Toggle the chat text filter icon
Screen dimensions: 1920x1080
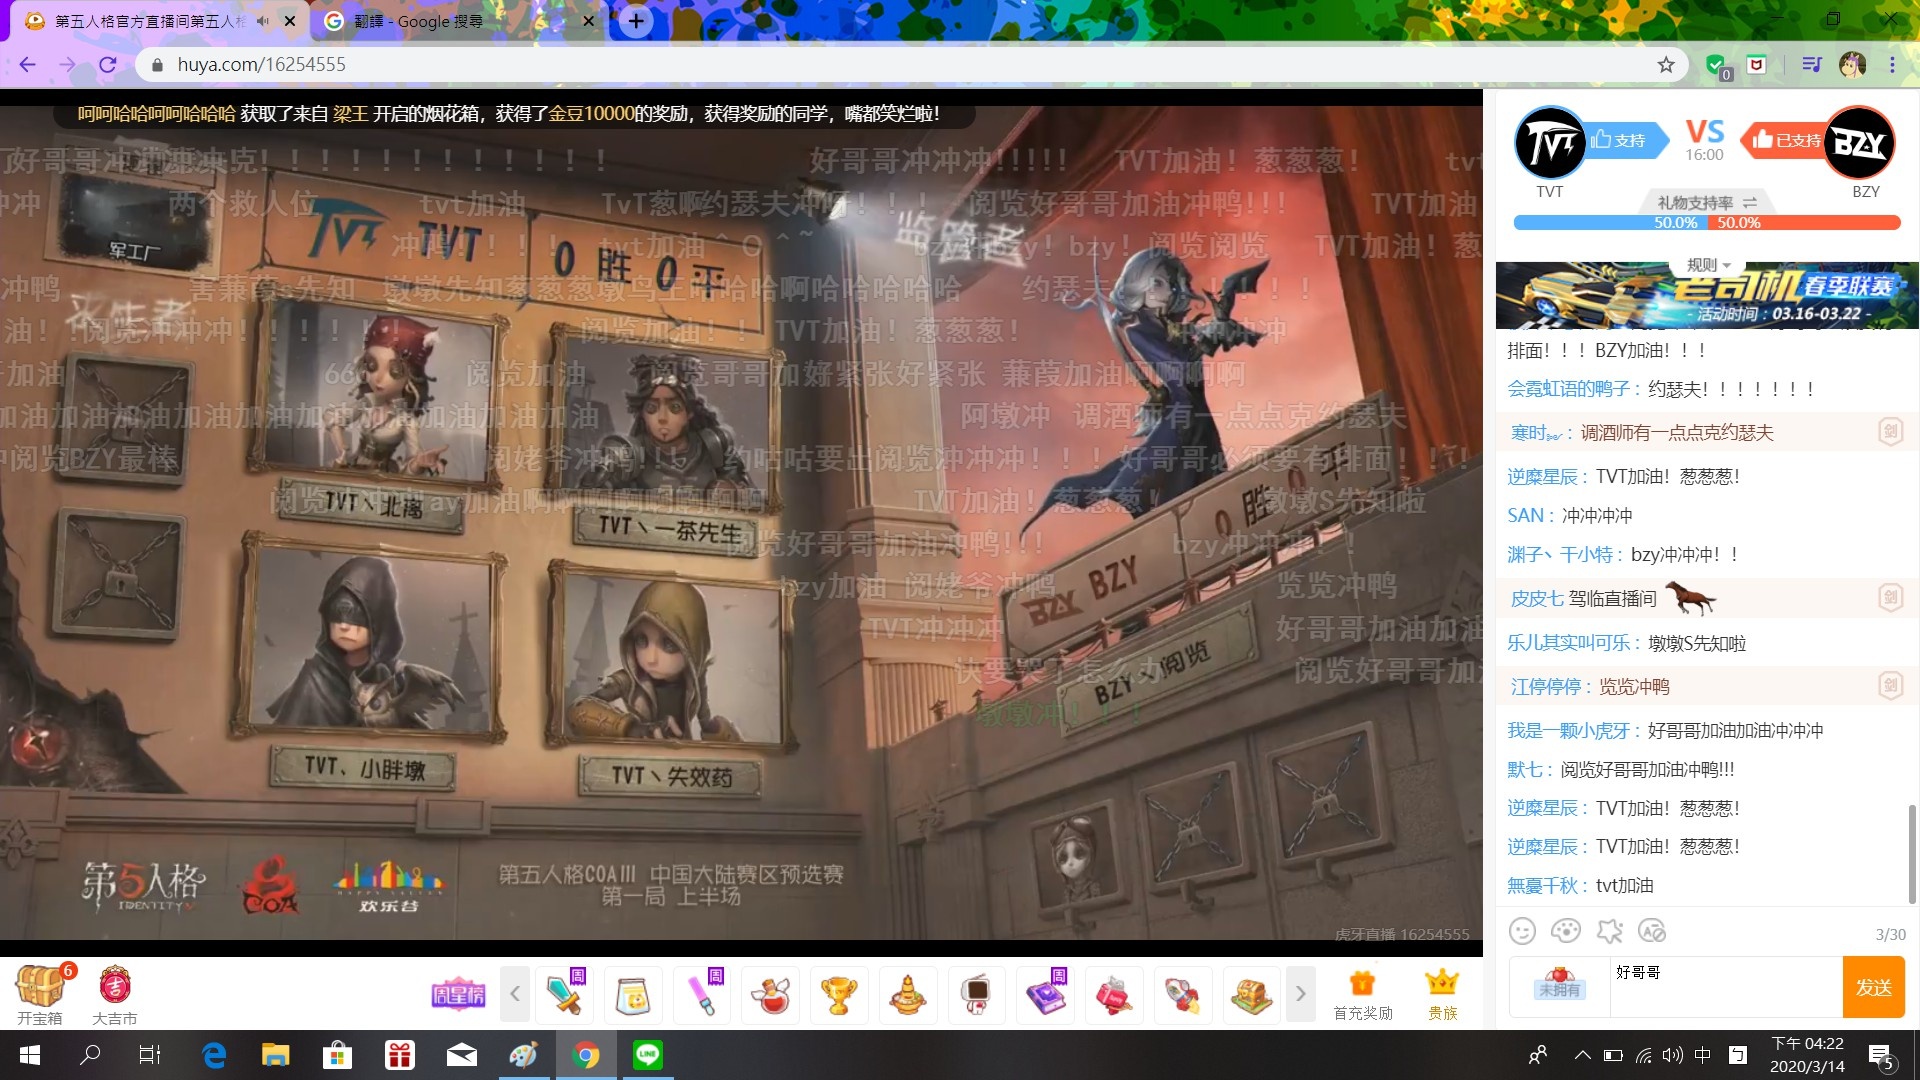coord(1652,931)
